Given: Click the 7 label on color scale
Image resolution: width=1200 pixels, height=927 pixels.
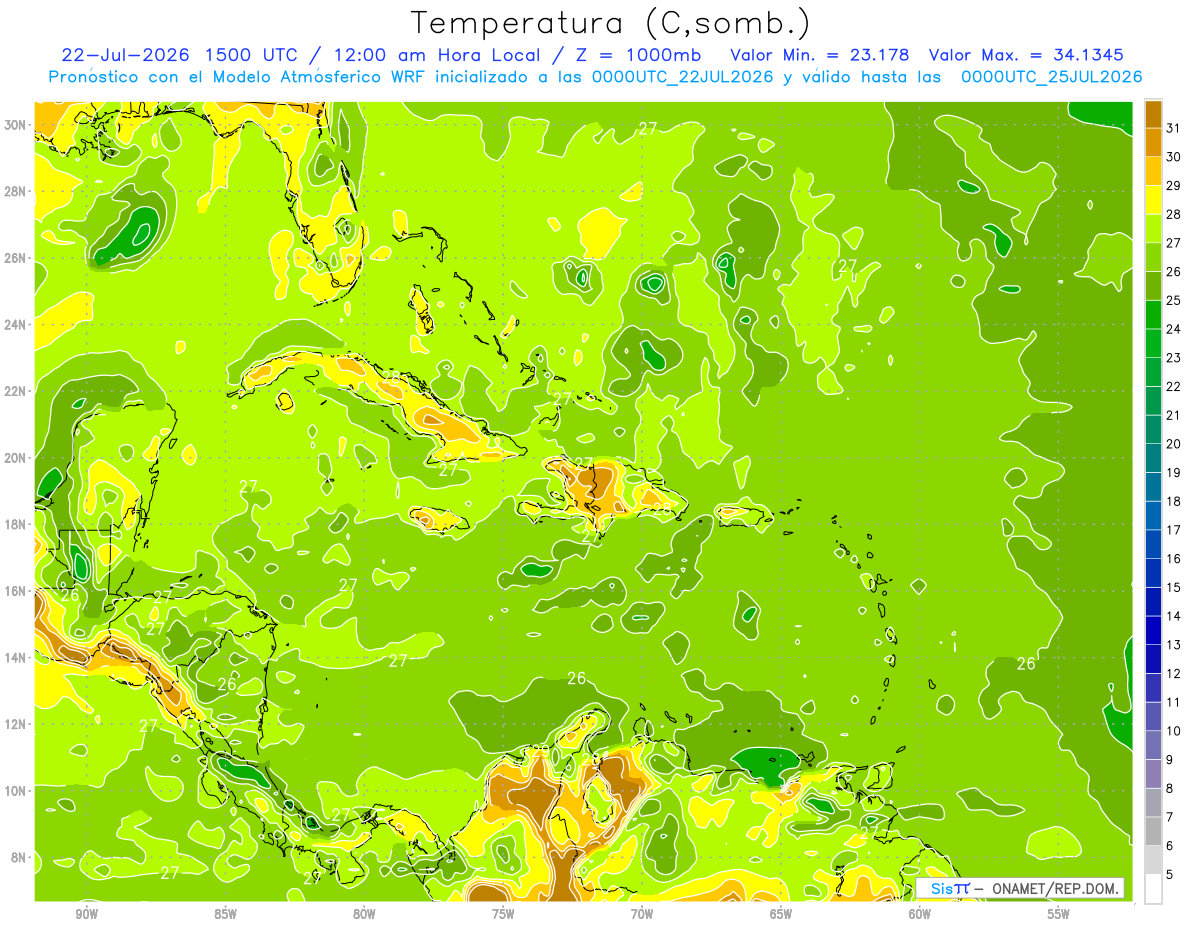Looking at the screenshot, I should tap(1170, 818).
